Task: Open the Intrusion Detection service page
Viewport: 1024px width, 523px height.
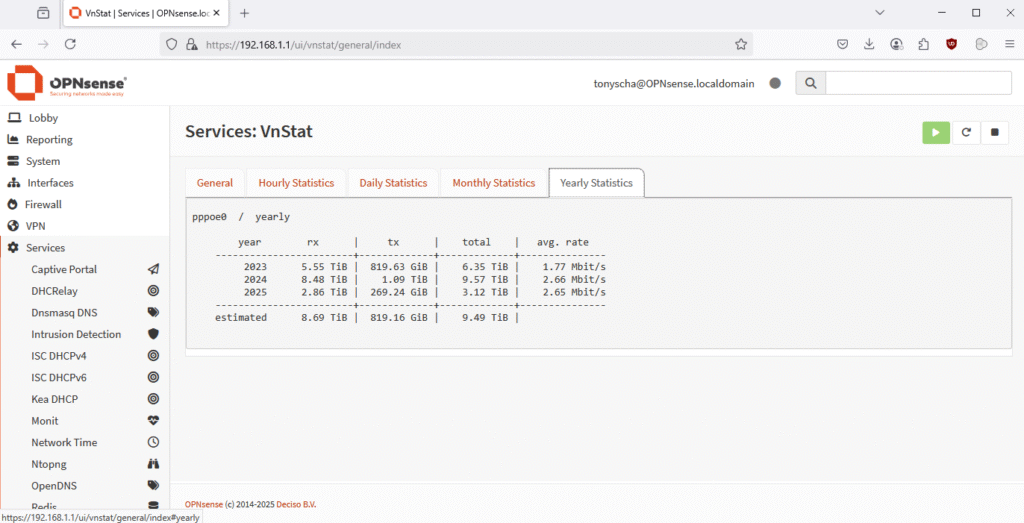Action: click(x=76, y=334)
